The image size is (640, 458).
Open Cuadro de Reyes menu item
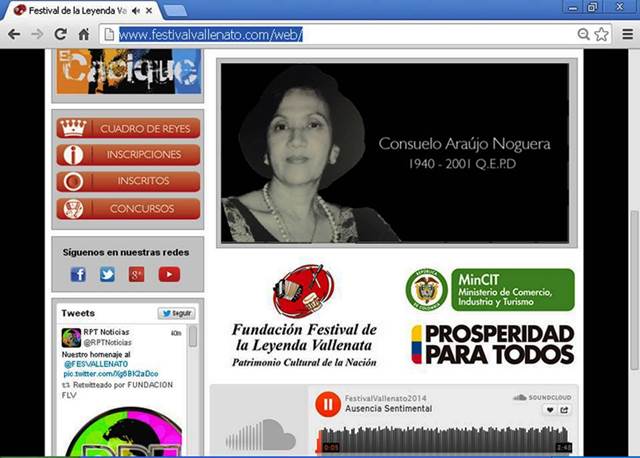tap(128, 128)
